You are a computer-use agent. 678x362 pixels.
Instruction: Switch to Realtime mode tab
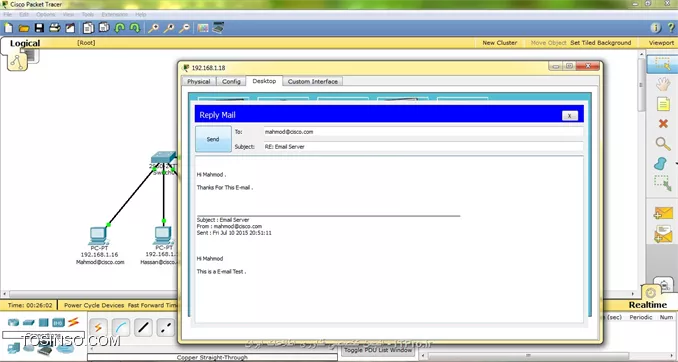coord(648,305)
